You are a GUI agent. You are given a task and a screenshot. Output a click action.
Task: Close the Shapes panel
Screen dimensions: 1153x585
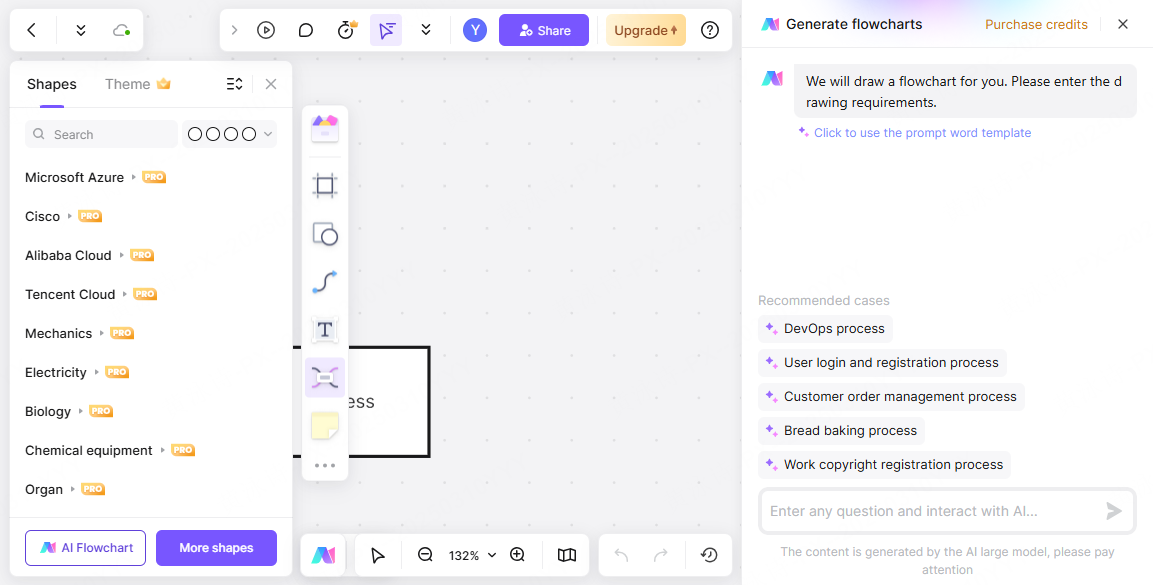point(271,84)
